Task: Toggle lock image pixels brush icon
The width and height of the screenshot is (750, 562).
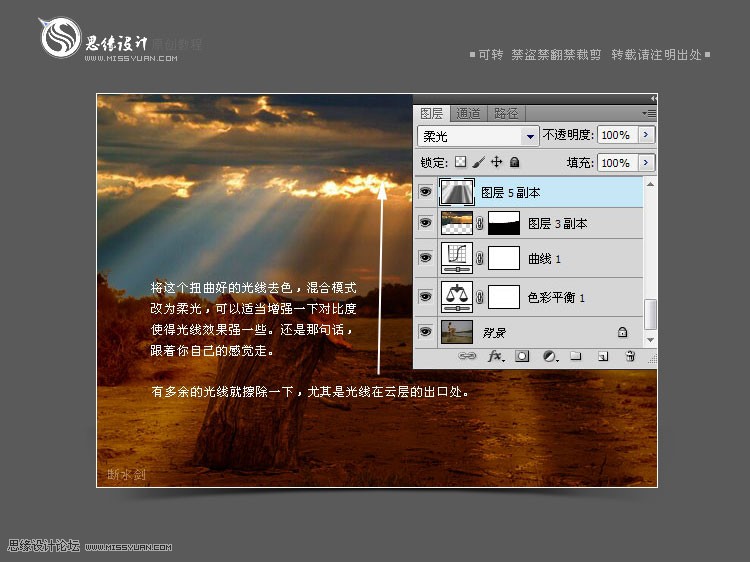Action: (478, 162)
